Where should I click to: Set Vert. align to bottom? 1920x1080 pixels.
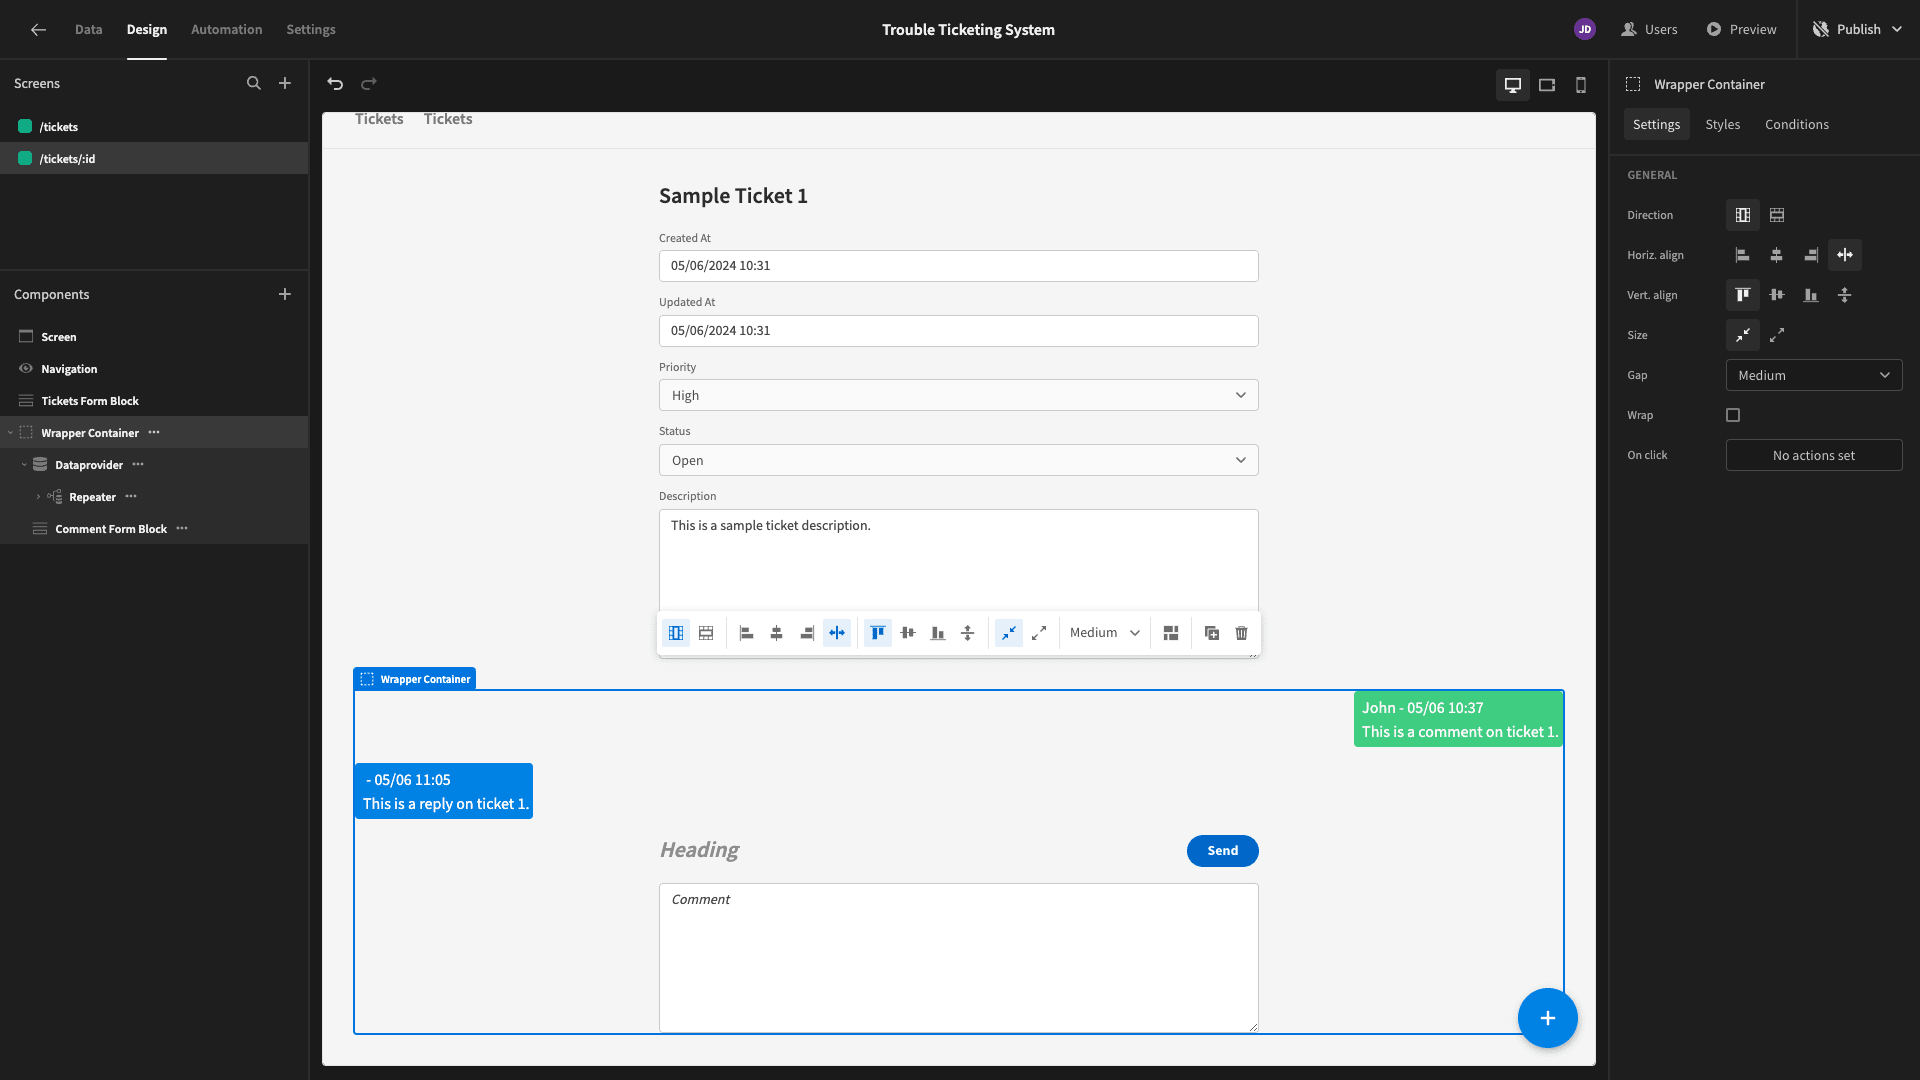click(1811, 295)
